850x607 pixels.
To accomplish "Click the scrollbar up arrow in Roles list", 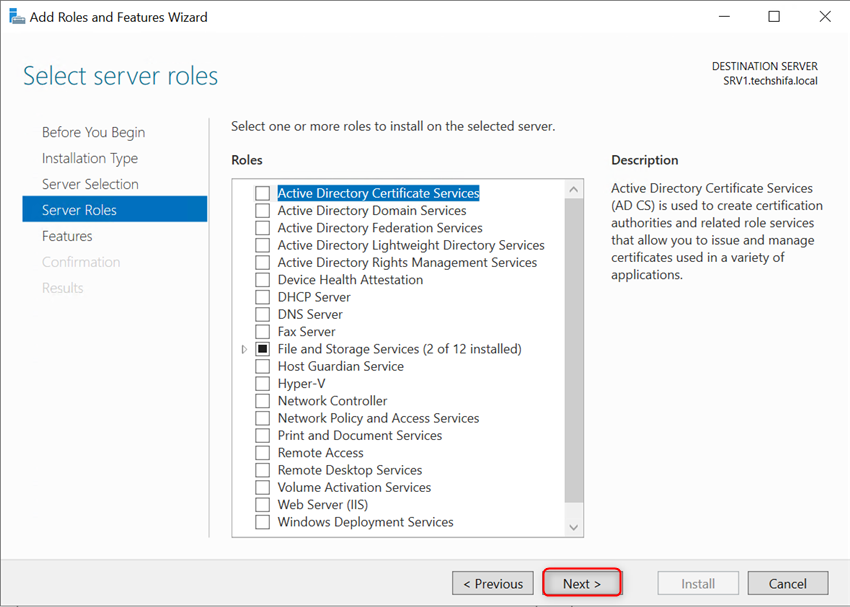I will coord(573,188).
